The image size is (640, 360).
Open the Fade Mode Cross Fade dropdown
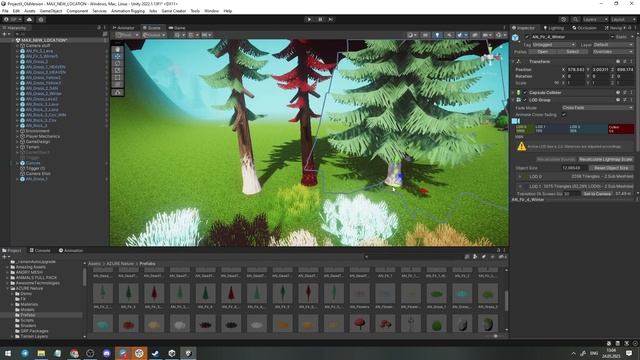(598, 108)
